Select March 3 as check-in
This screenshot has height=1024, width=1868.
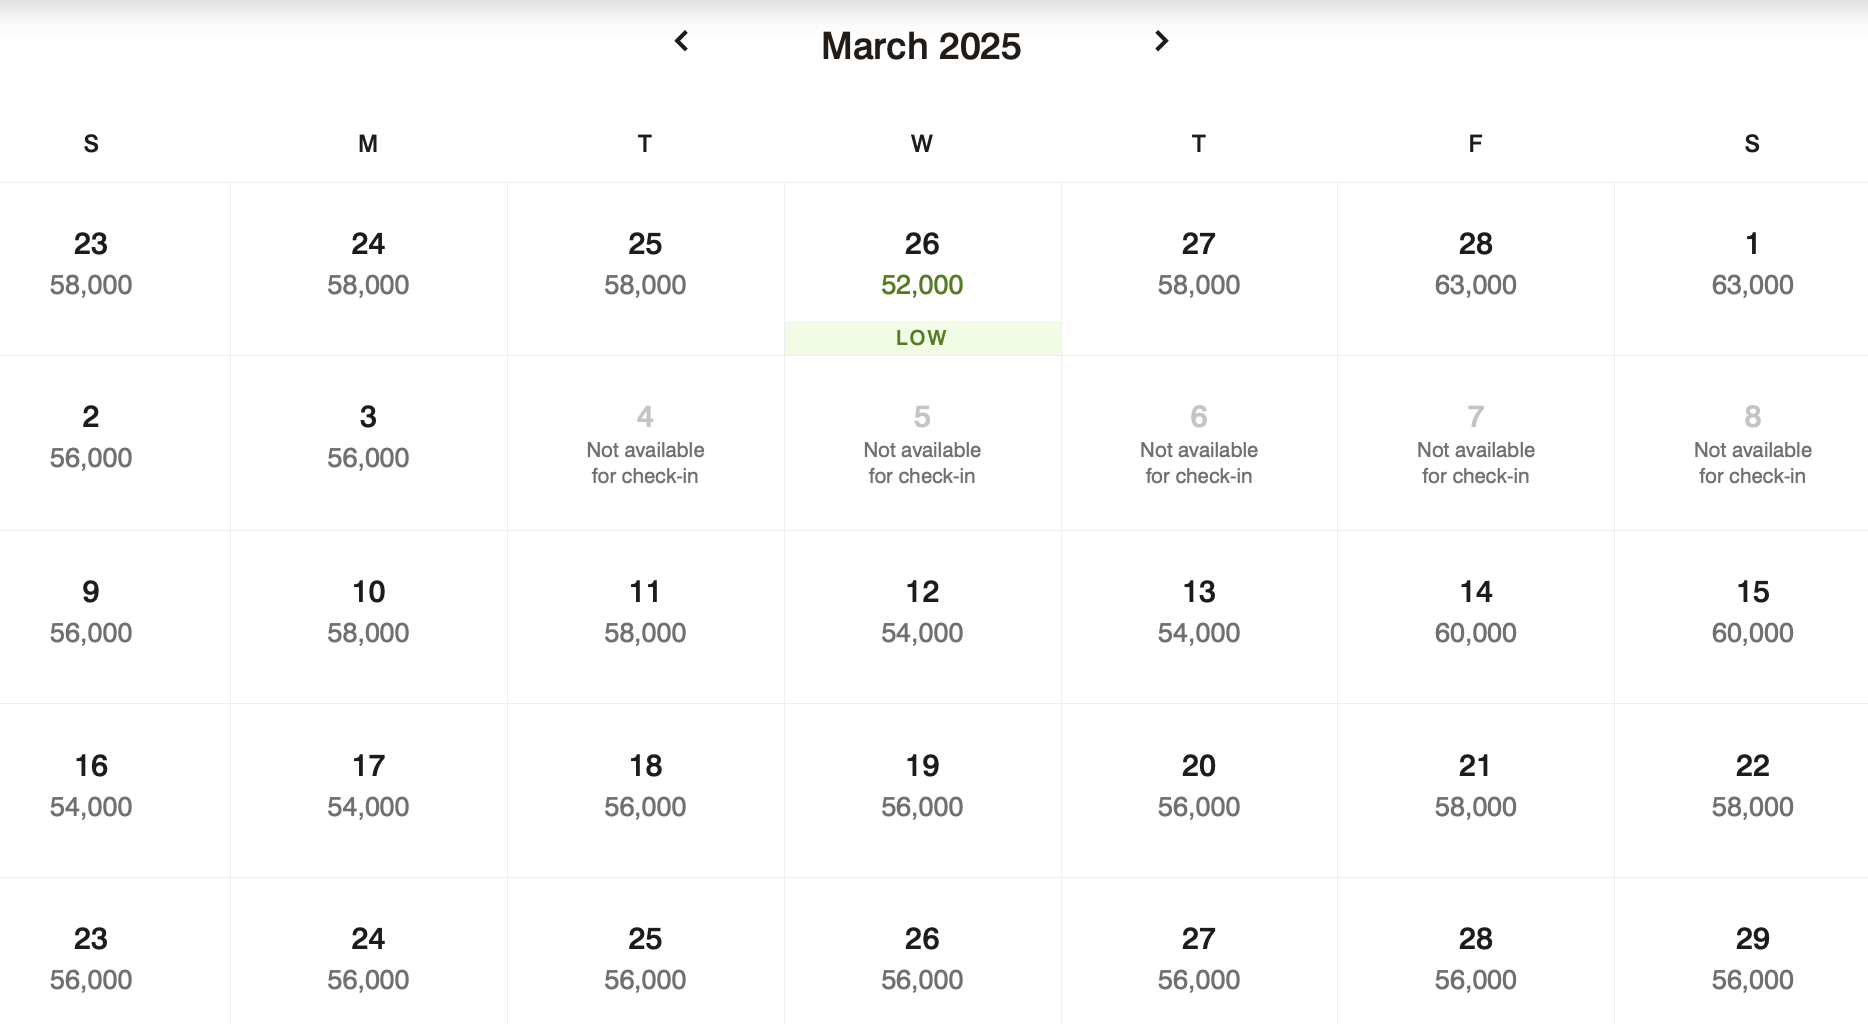[x=368, y=437]
